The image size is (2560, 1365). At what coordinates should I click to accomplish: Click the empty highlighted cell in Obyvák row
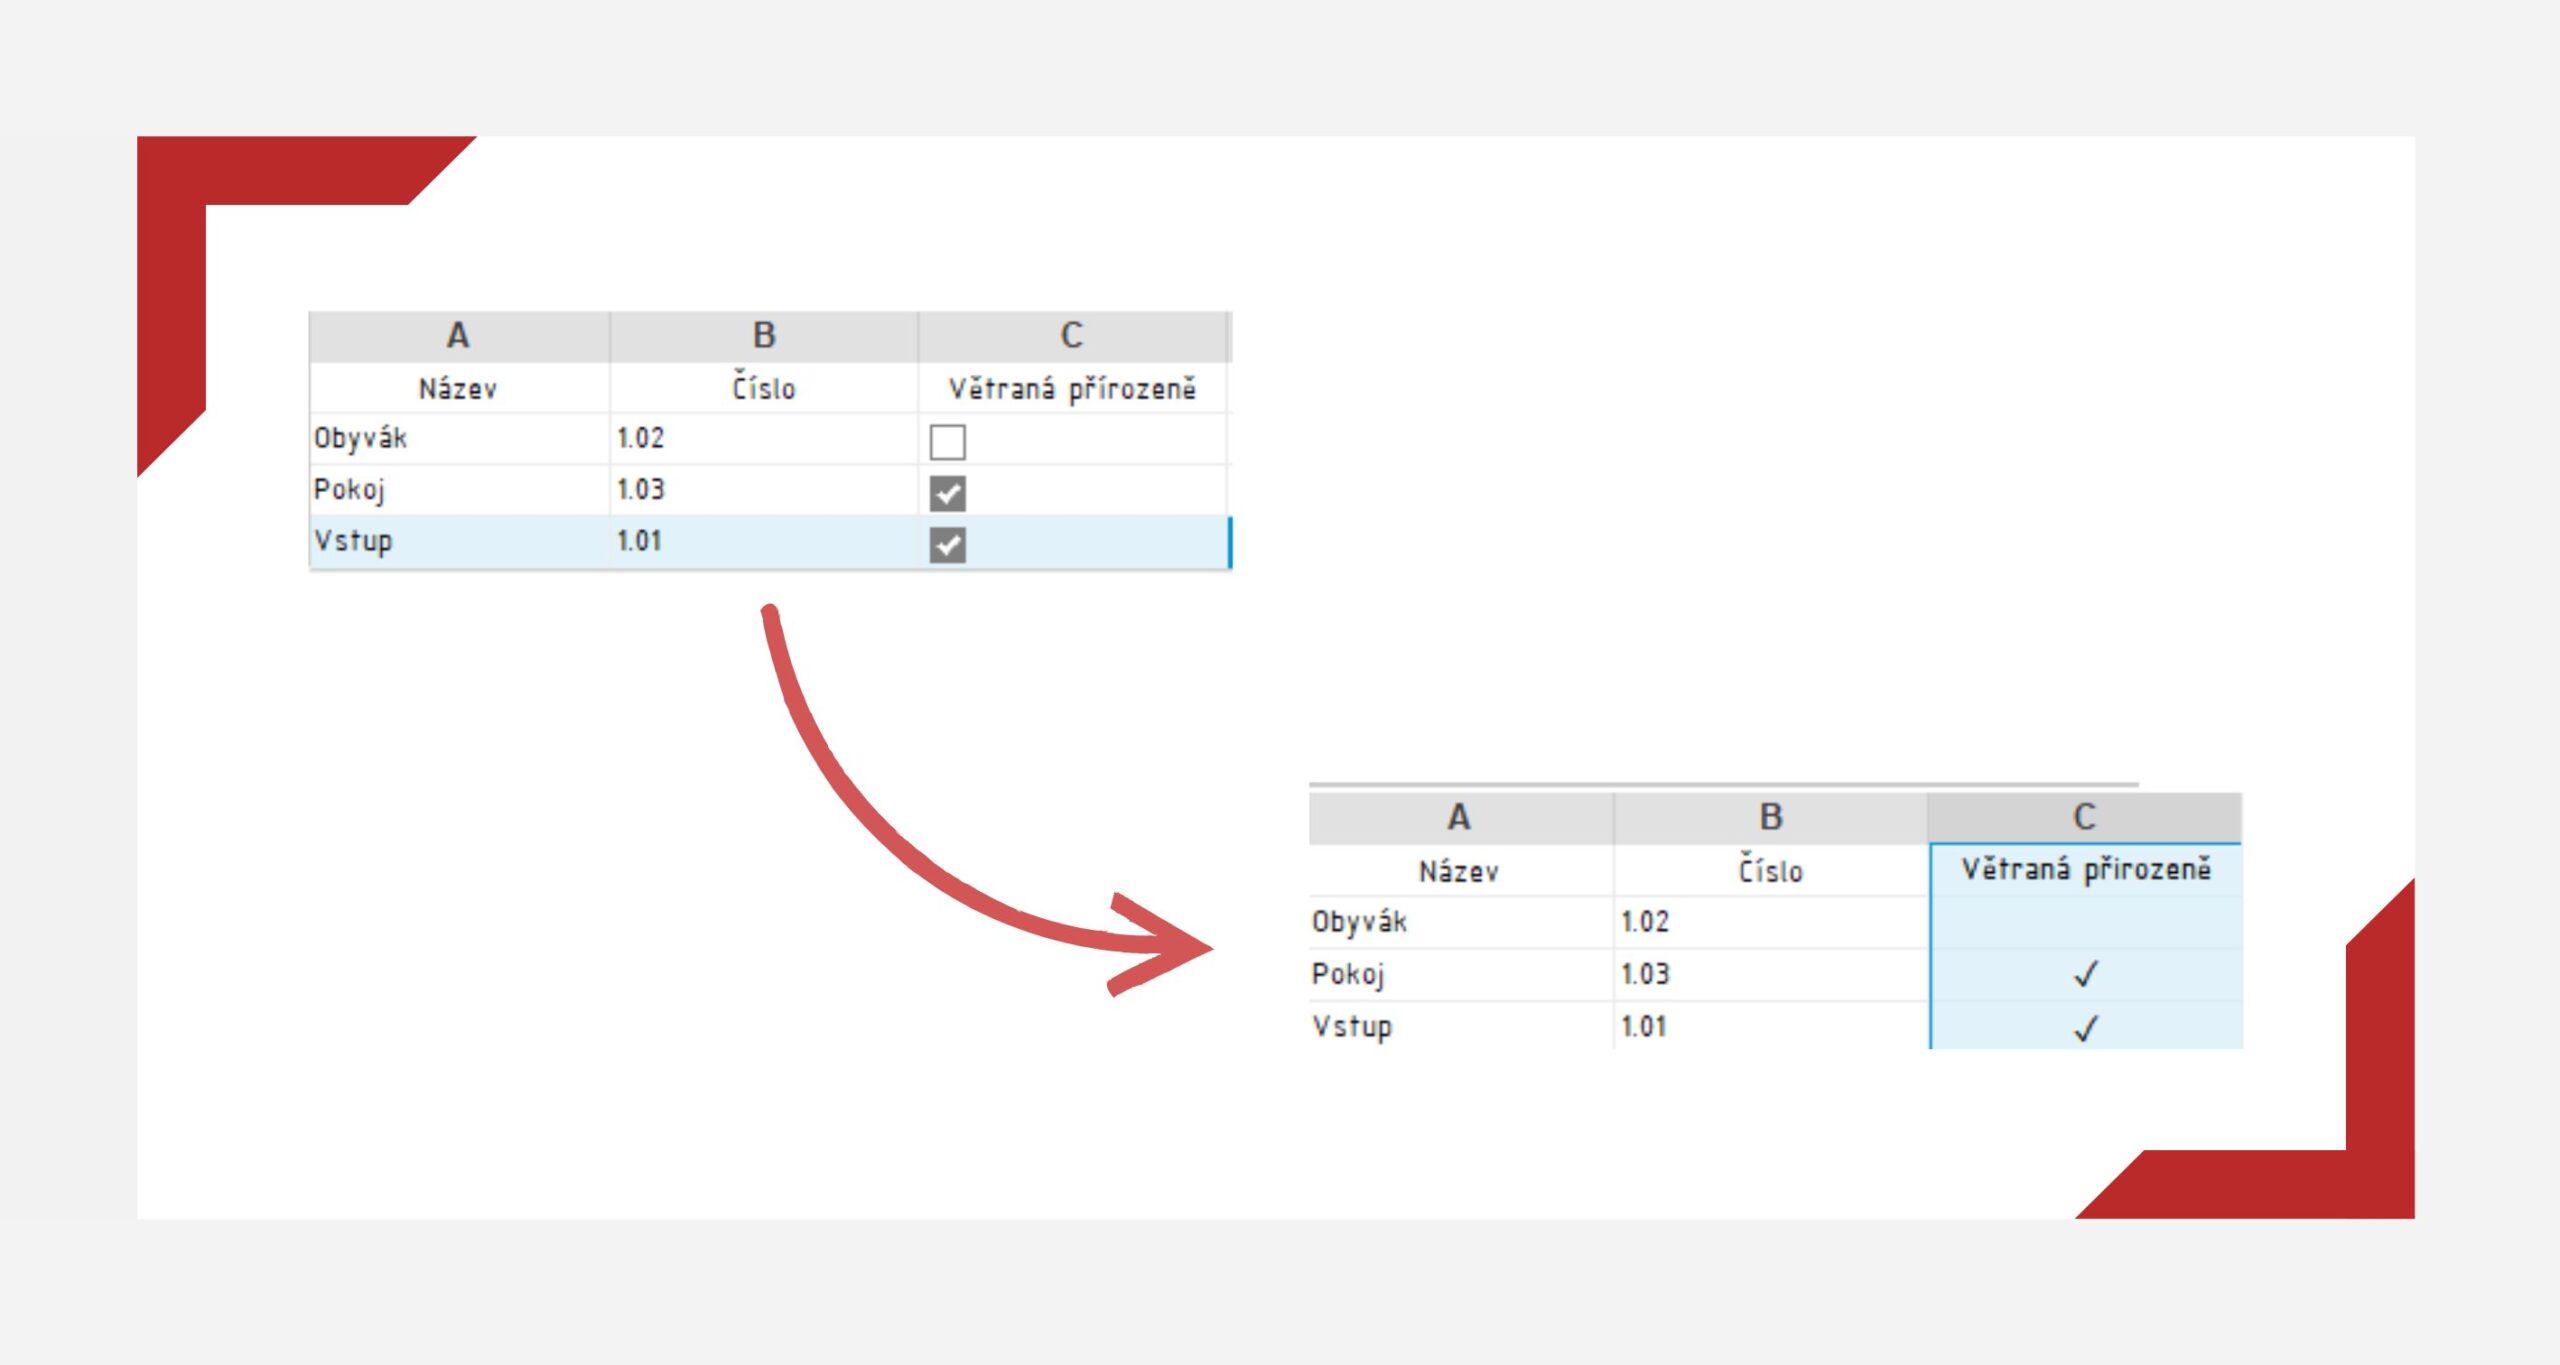coord(2085,922)
